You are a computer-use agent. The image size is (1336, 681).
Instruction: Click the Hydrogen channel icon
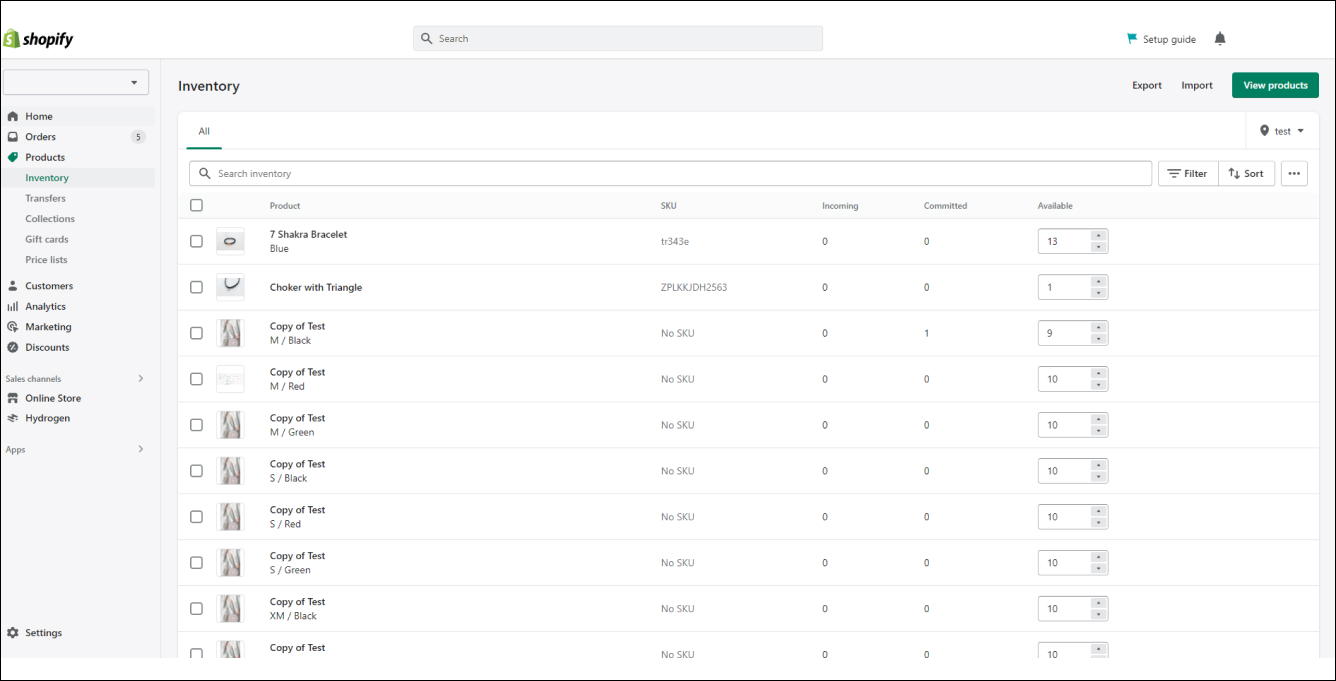(13, 418)
